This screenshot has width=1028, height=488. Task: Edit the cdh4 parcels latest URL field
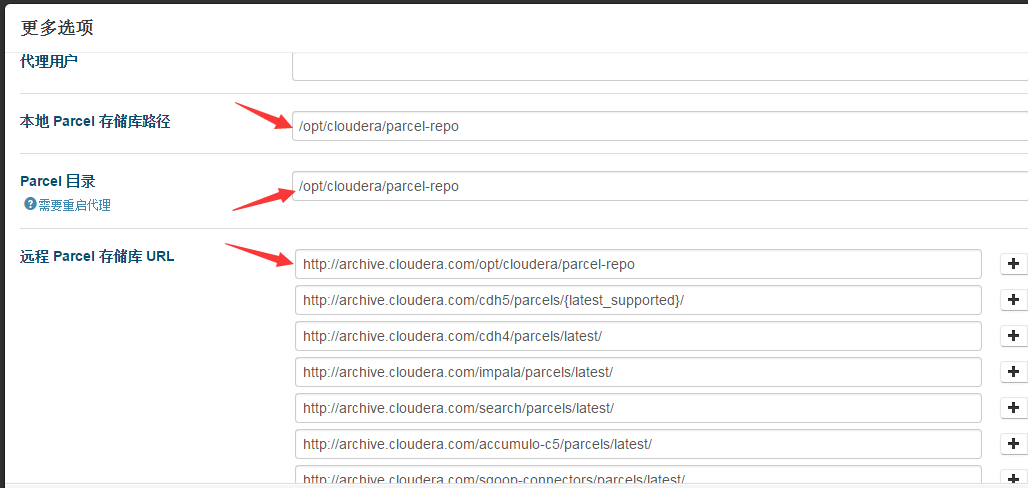tap(638, 336)
